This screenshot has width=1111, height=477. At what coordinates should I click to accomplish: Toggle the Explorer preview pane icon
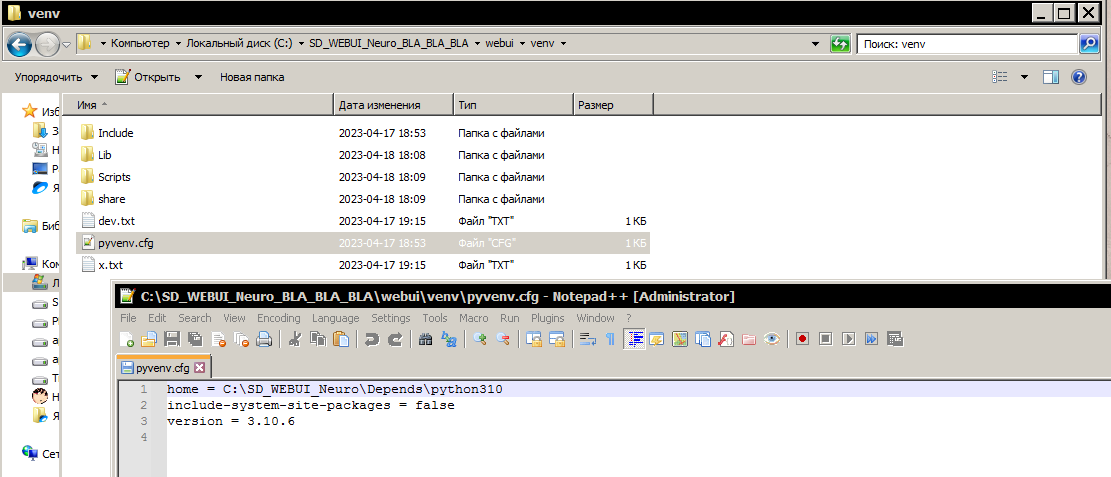tap(1051, 77)
